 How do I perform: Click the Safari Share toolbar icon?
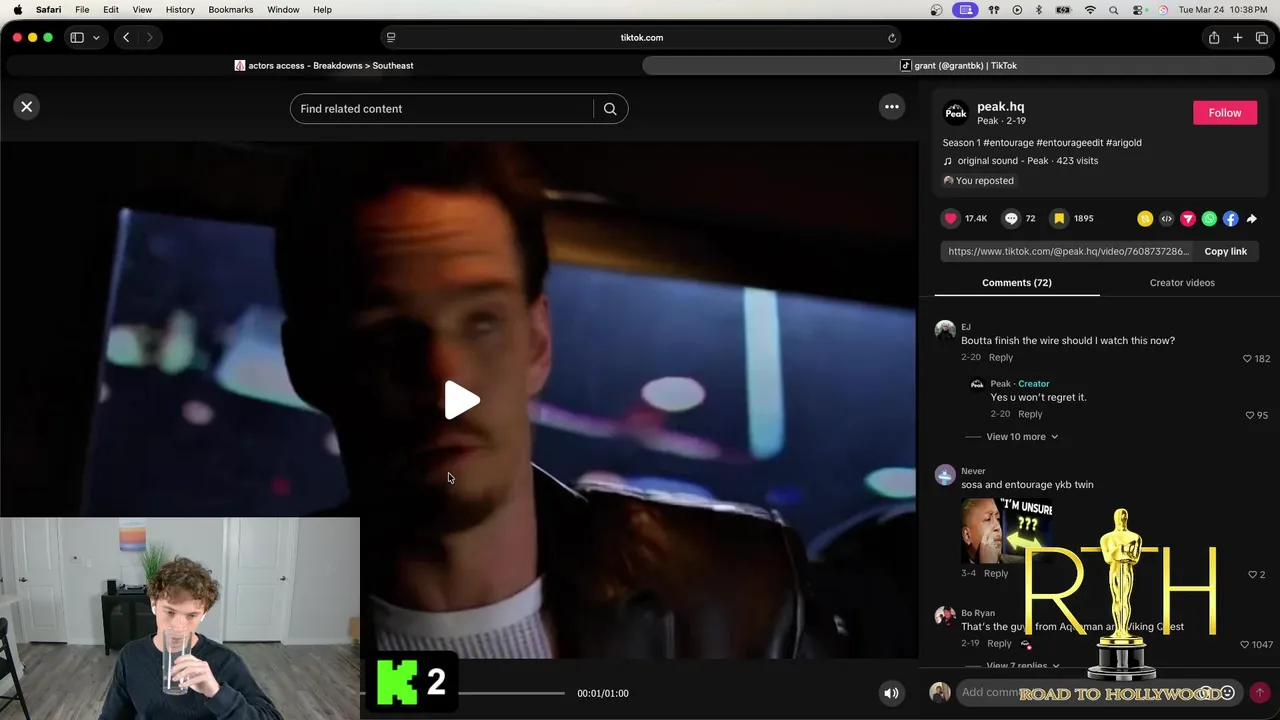1213,38
